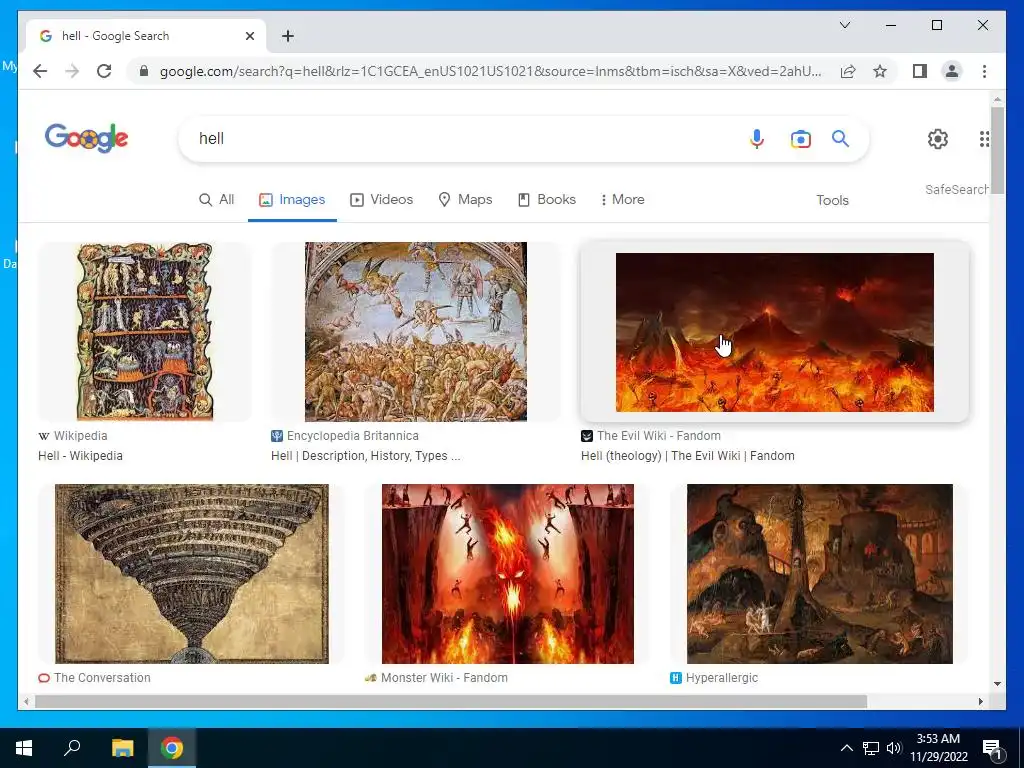Open the Chrome side panel icon

(920, 71)
